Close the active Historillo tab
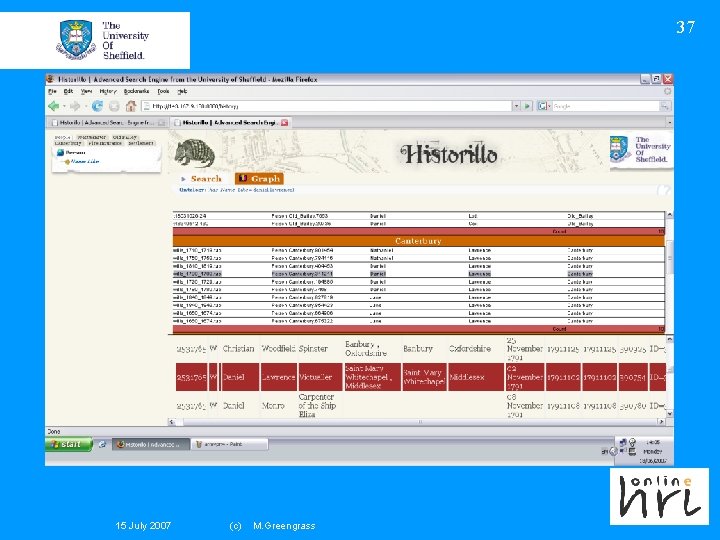 coord(284,123)
